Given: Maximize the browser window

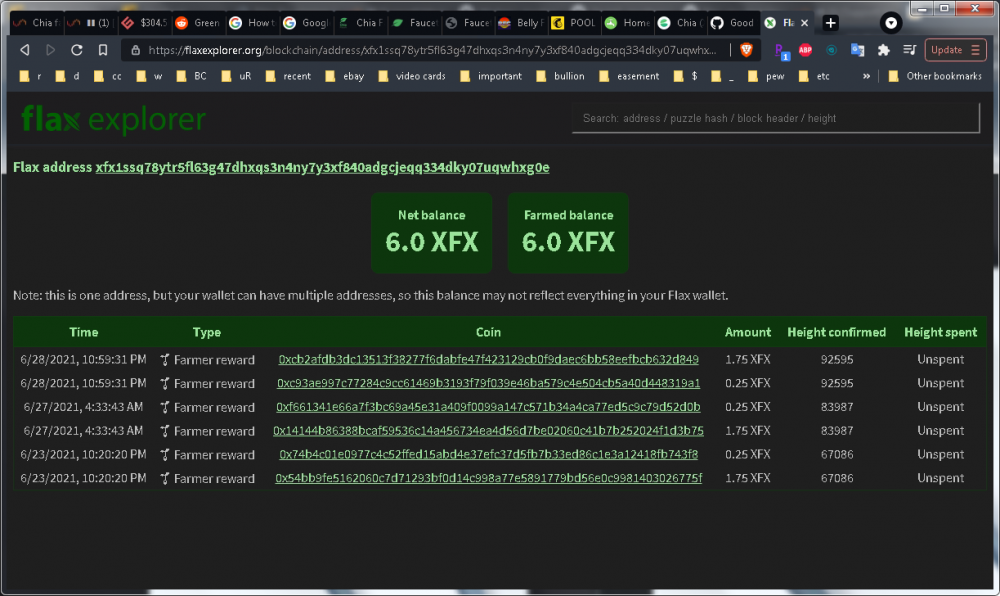Looking at the screenshot, I should [944, 8].
